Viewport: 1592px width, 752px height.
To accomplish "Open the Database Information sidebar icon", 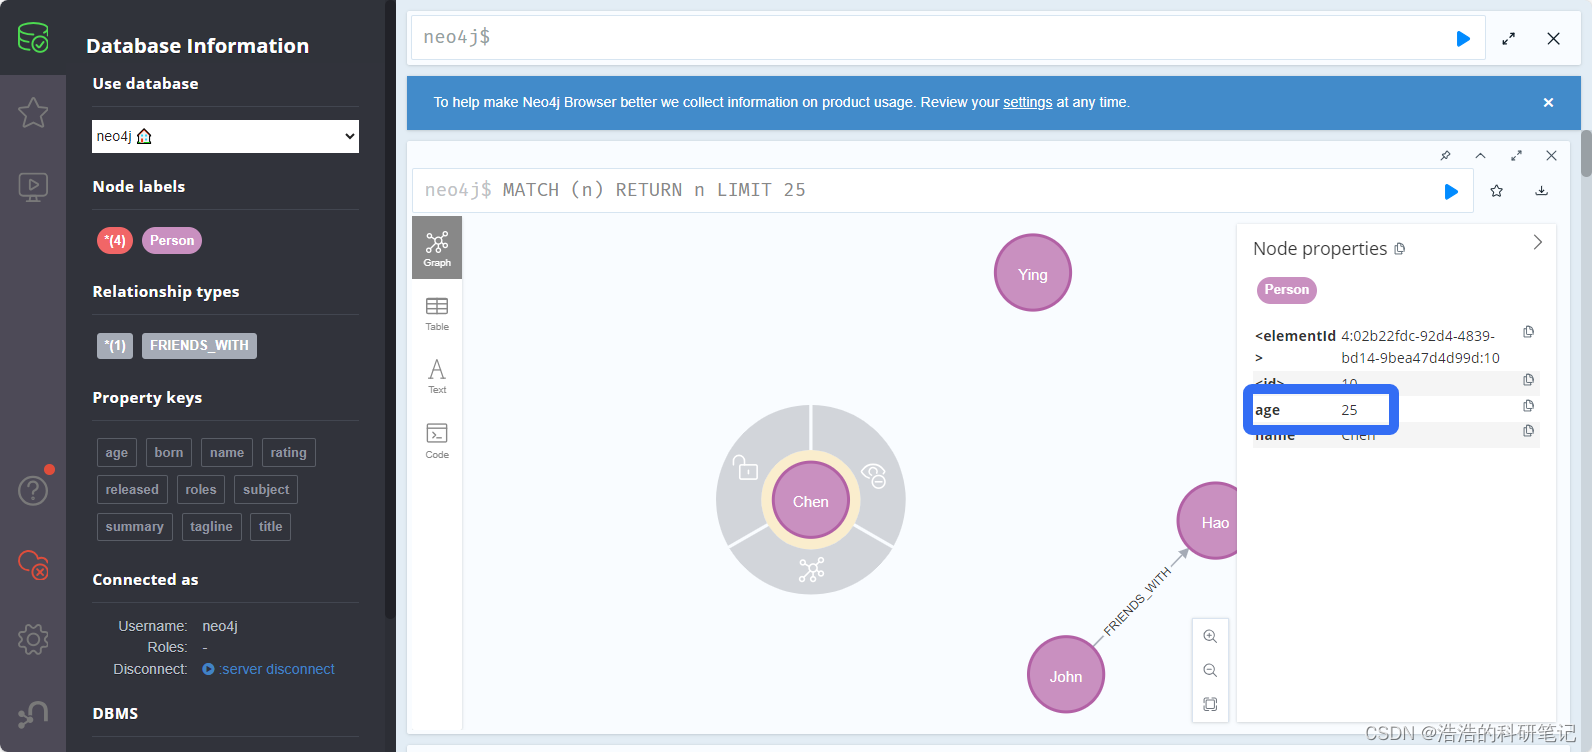I will point(33,38).
